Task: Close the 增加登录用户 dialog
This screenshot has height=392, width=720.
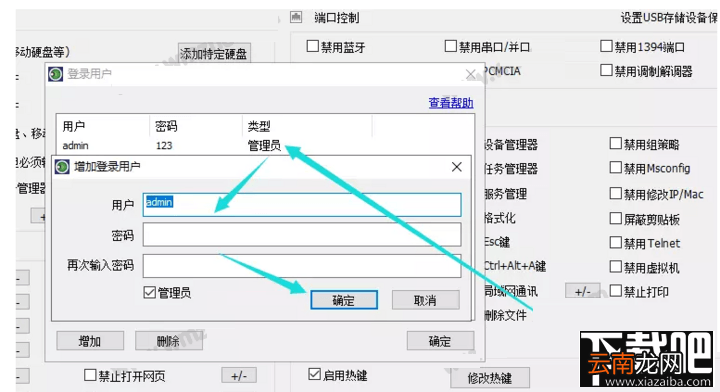Action: 456,167
